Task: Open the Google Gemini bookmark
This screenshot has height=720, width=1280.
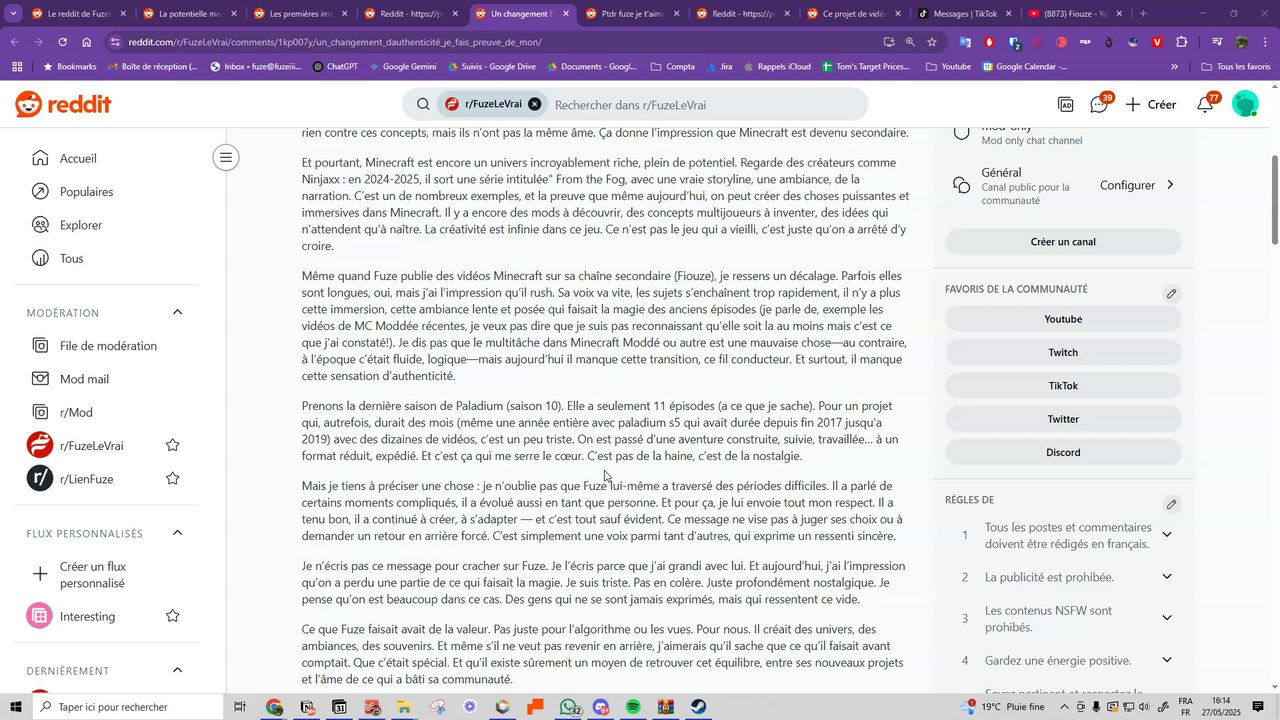Action: click(402, 67)
